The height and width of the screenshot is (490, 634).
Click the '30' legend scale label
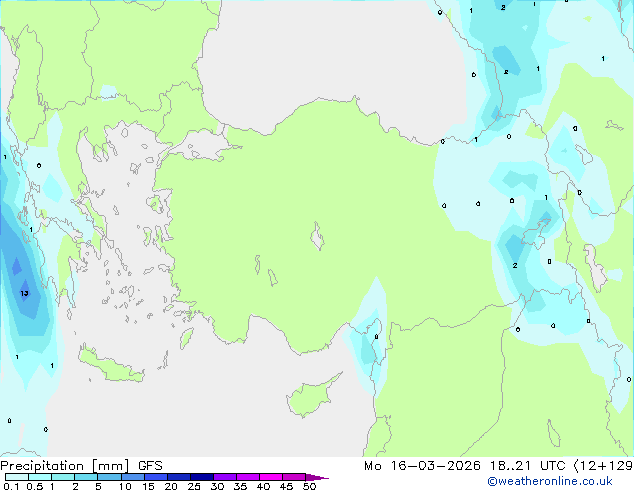pos(217,486)
